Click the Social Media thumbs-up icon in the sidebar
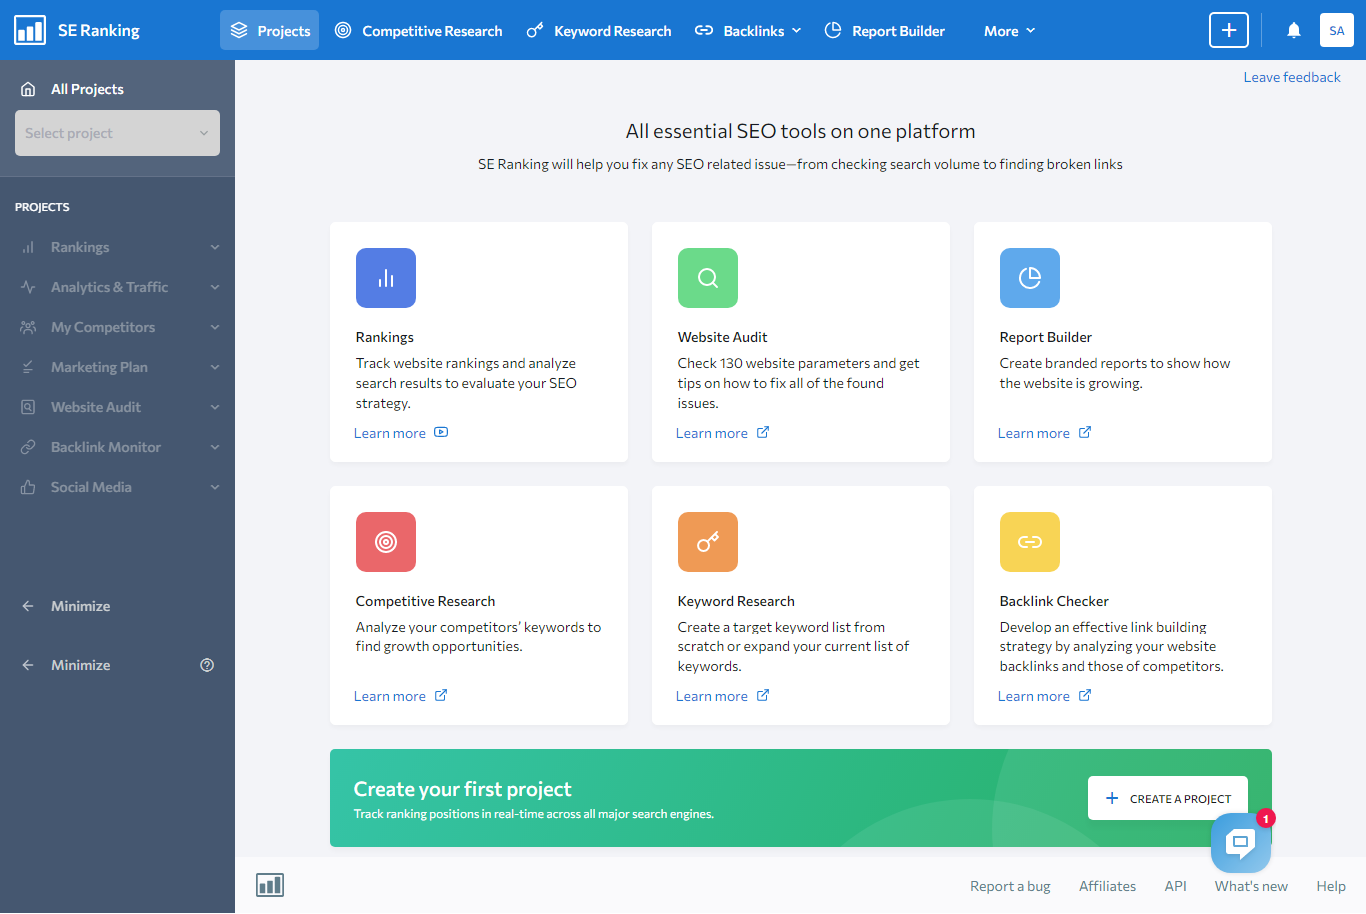 click(28, 487)
